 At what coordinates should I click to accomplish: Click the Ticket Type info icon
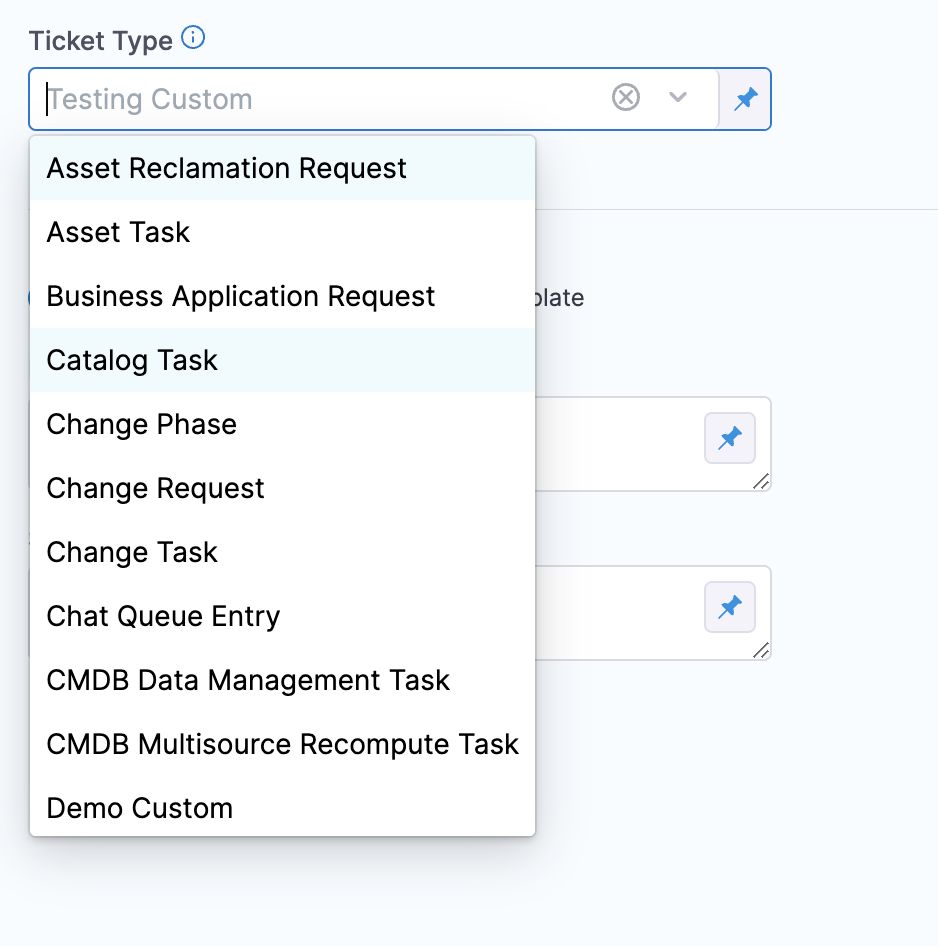tap(194, 39)
